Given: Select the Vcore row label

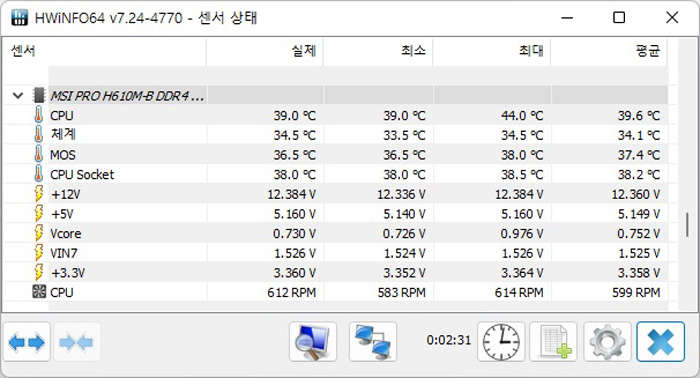Looking at the screenshot, I should tap(66, 233).
